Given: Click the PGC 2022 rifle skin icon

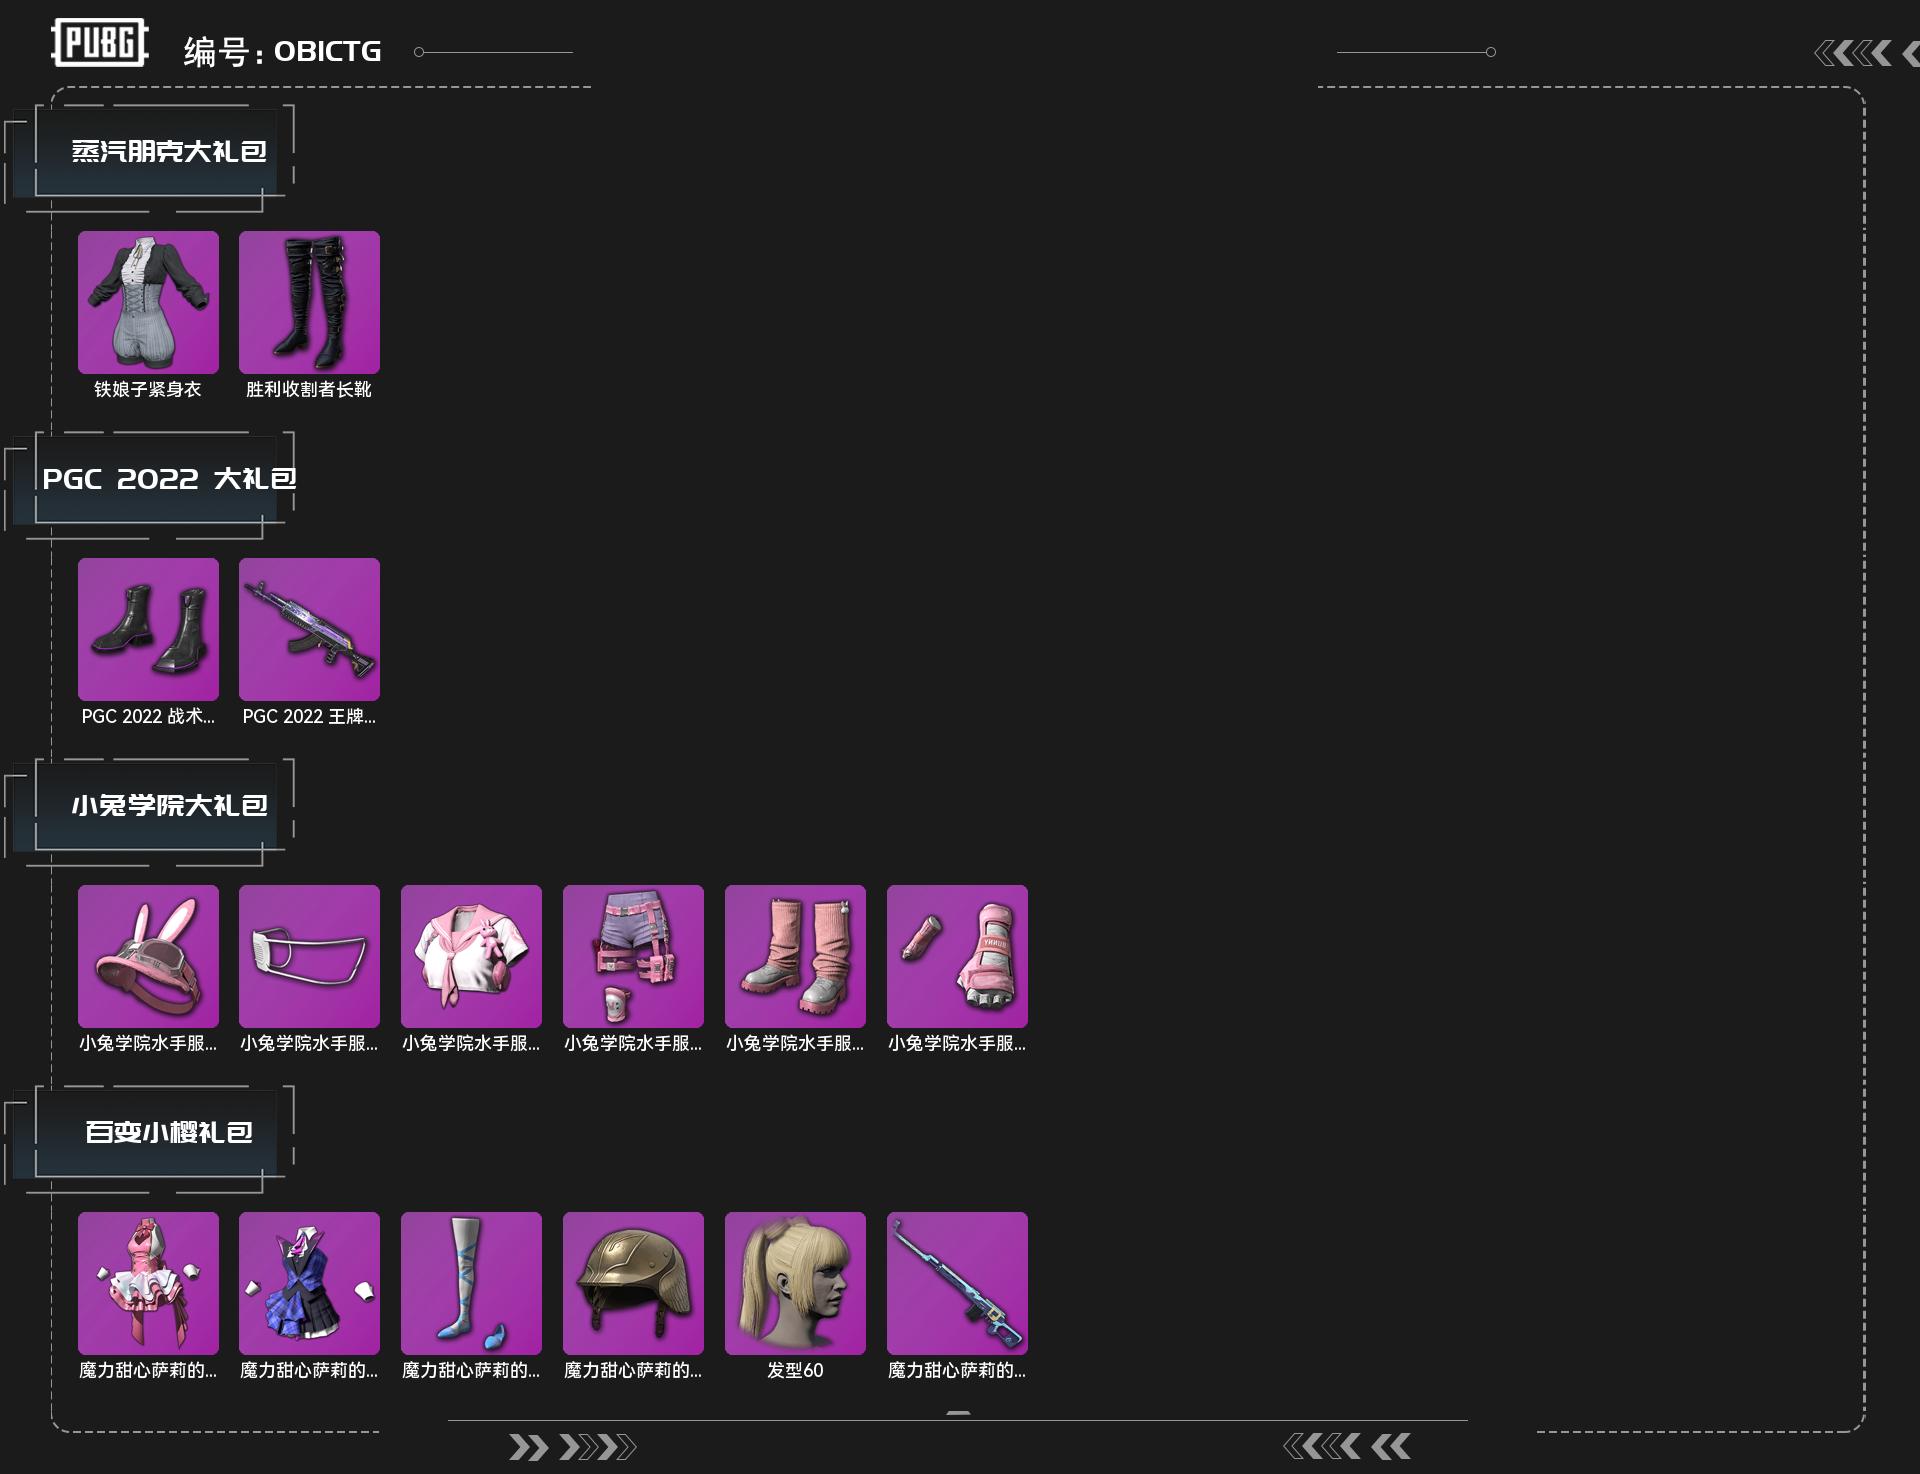Looking at the screenshot, I should click(309, 629).
